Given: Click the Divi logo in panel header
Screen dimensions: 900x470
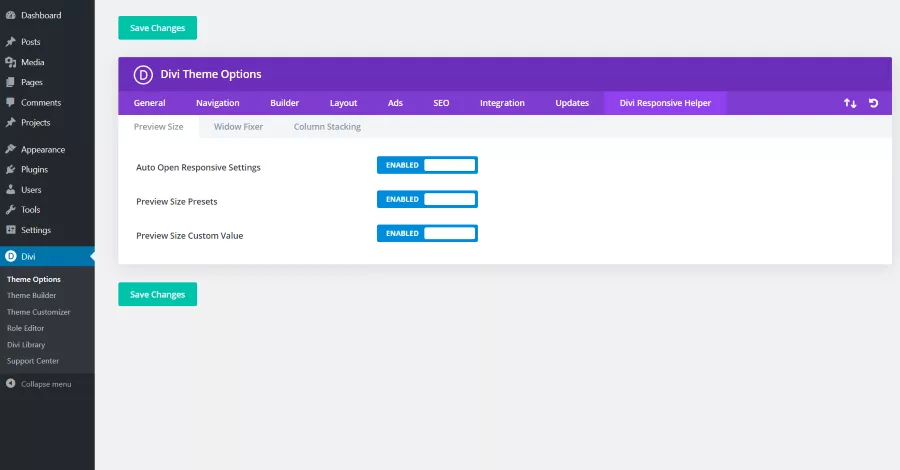Looking at the screenshot, I should (x=143, y=75).
